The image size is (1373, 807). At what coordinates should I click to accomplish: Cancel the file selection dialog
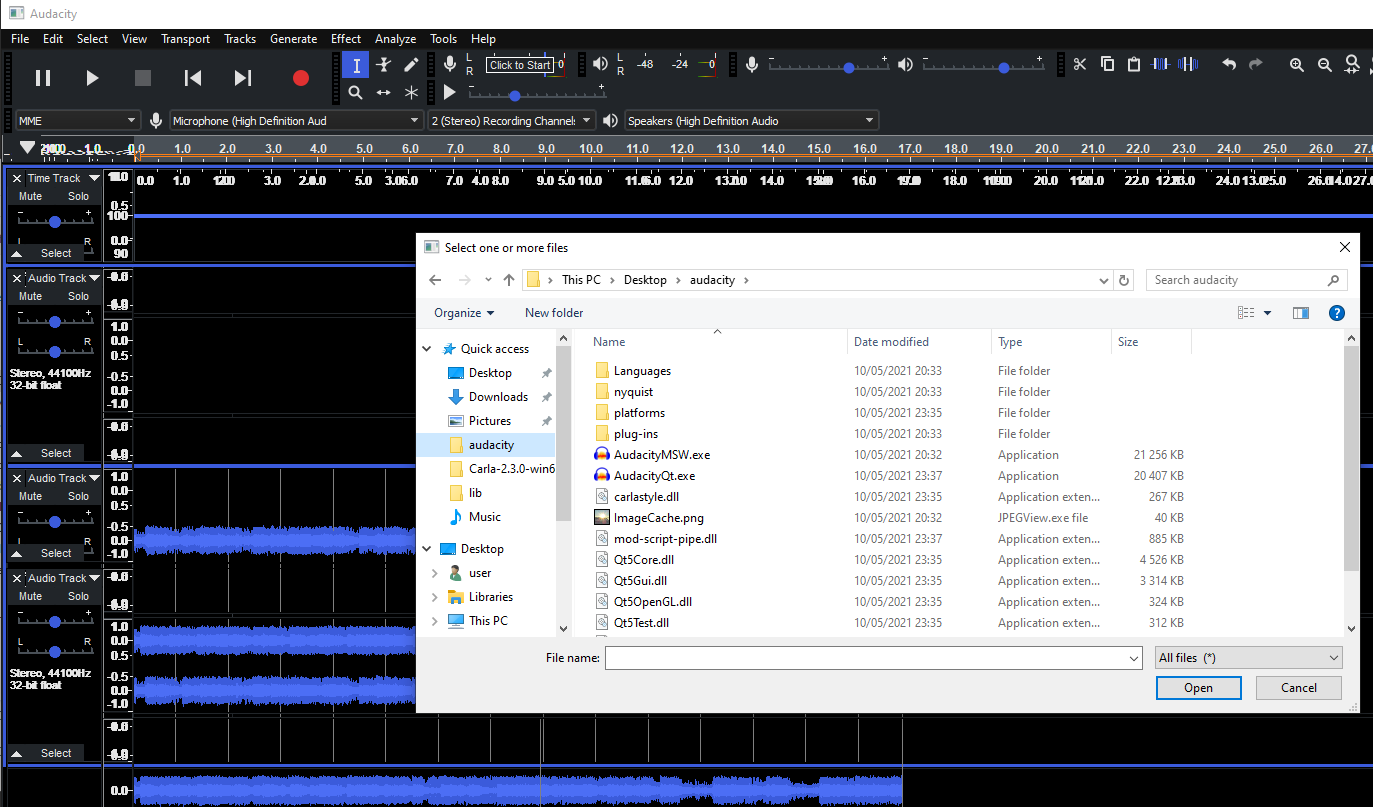pos(1299,688)
